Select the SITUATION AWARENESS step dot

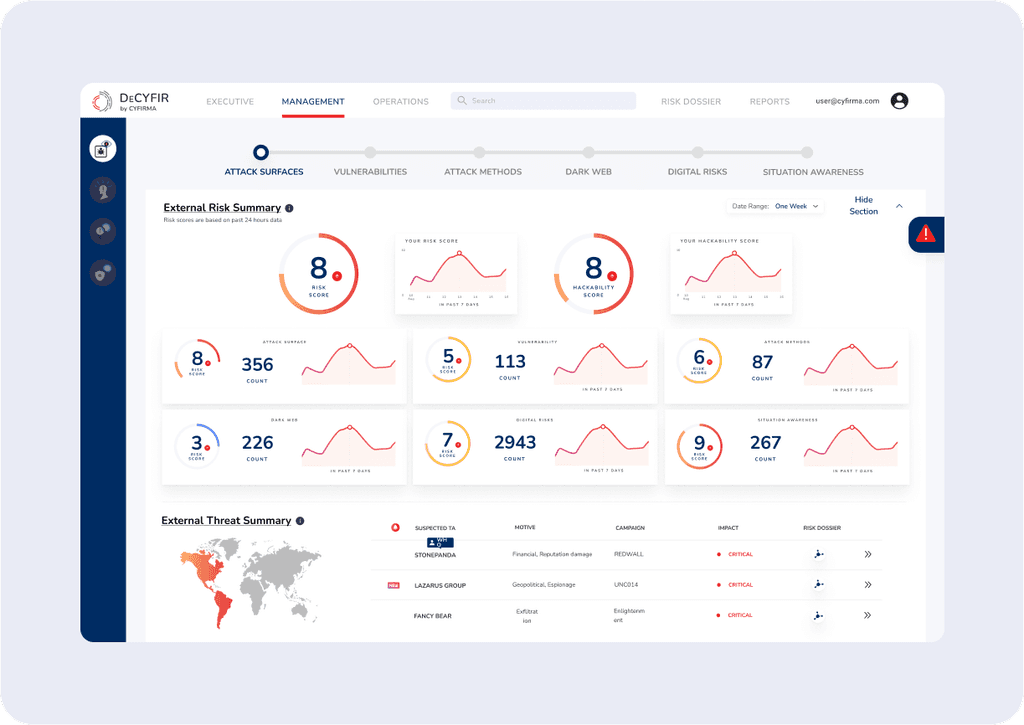[807, 152]
